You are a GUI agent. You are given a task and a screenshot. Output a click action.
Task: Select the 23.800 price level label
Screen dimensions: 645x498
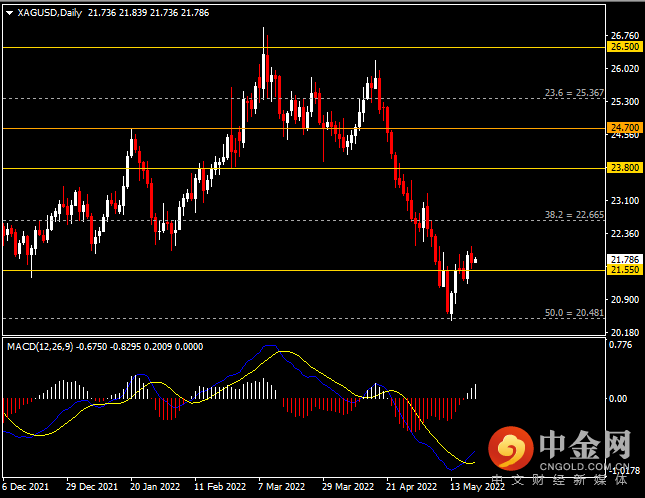coord(625,167)
